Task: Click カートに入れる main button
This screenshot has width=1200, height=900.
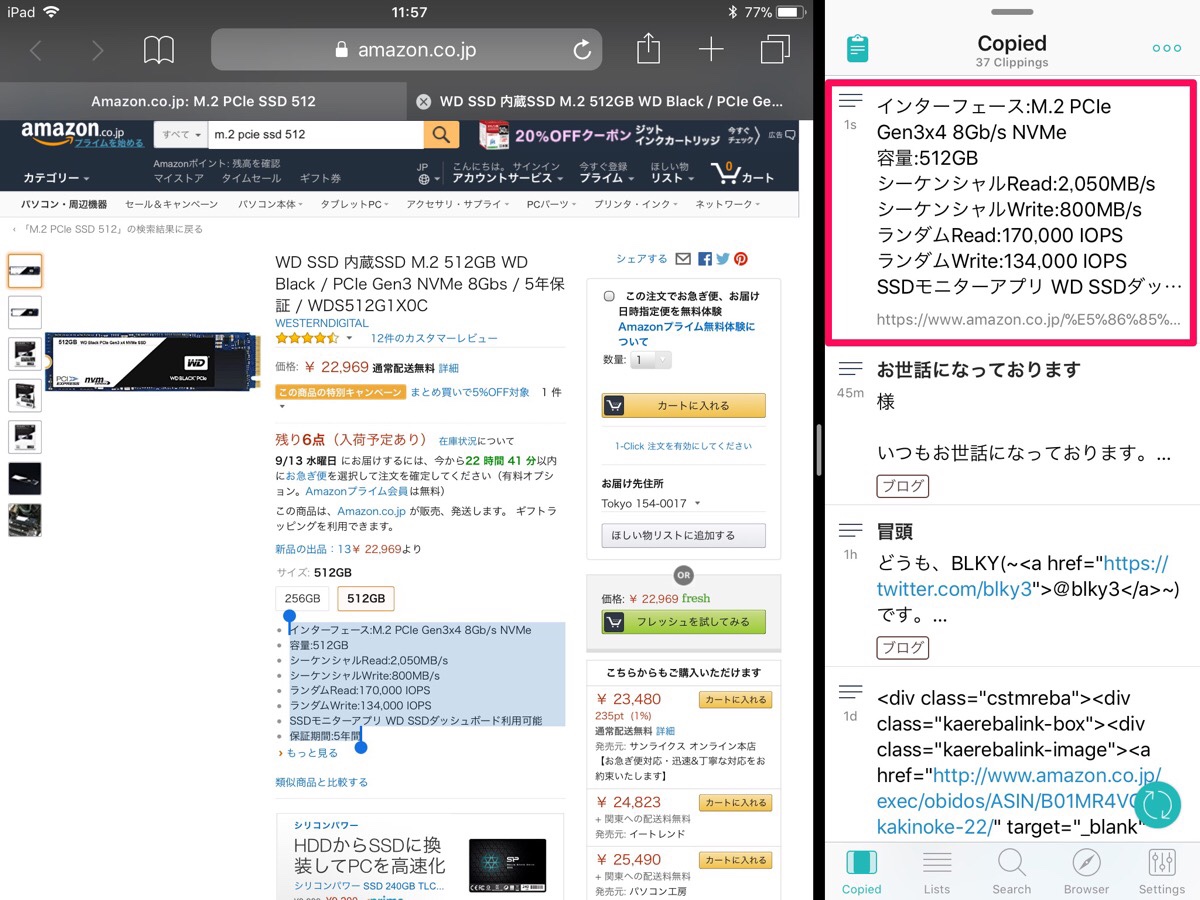Action: (683, 406)
